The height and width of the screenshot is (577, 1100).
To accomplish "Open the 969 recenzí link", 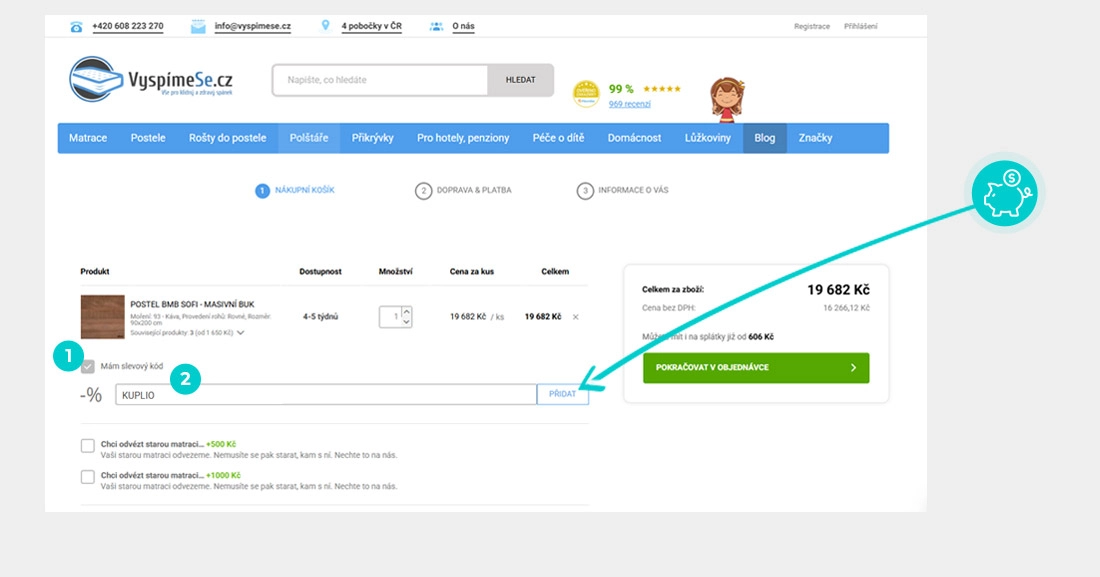I will [x=629, y=104].
